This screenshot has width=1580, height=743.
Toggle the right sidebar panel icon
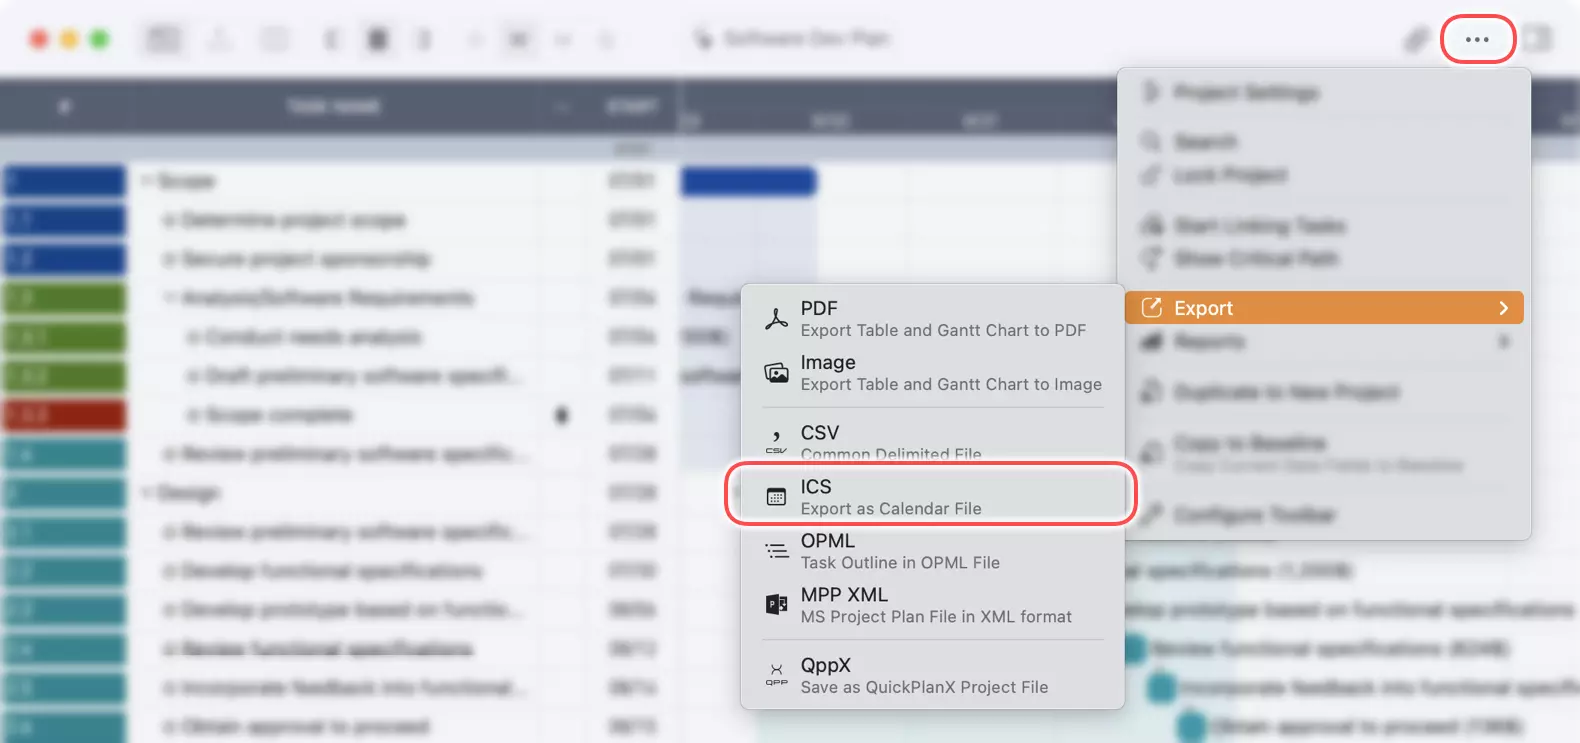(1538, 40)
